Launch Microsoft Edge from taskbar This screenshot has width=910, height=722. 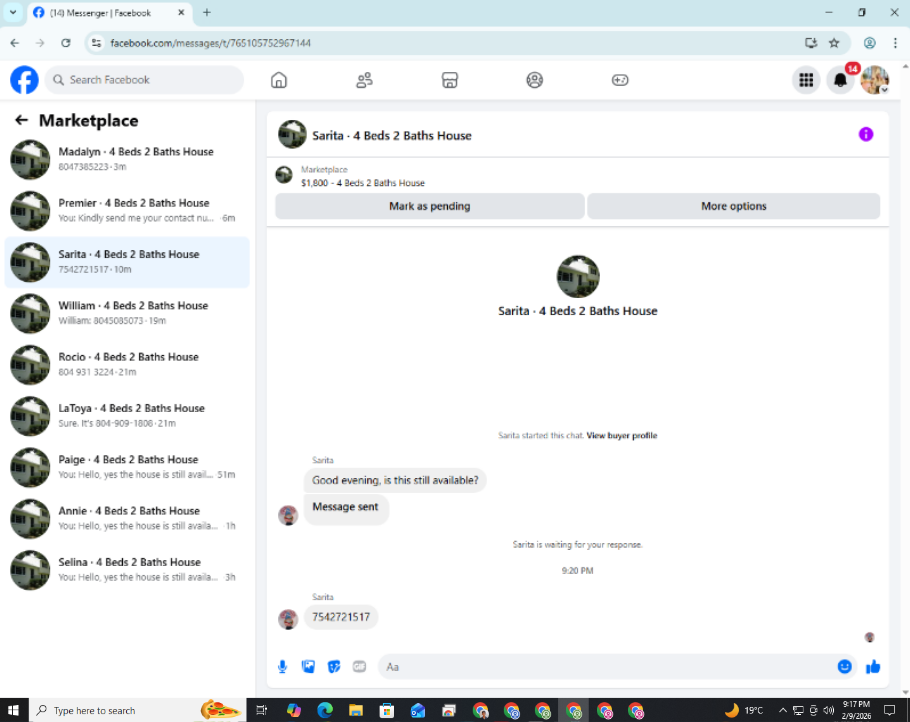[x=325, y=710]
